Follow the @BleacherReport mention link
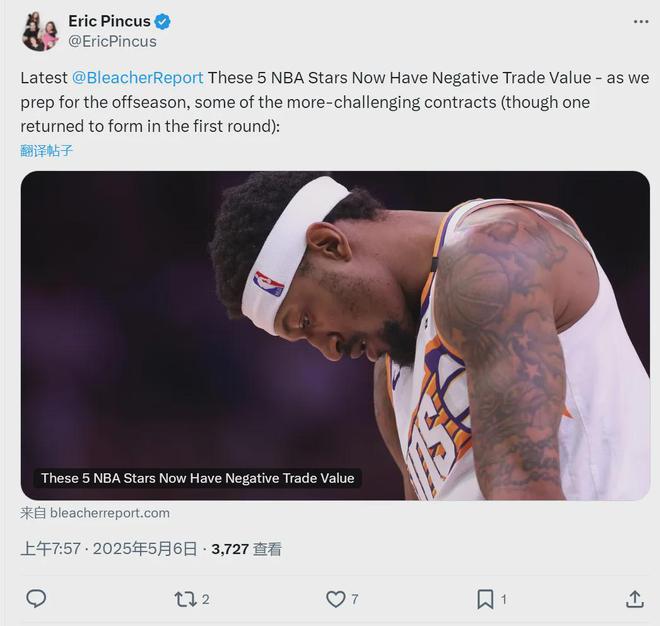Image resolution: width=660 pixels, height=626 pixels. [138, 78]
